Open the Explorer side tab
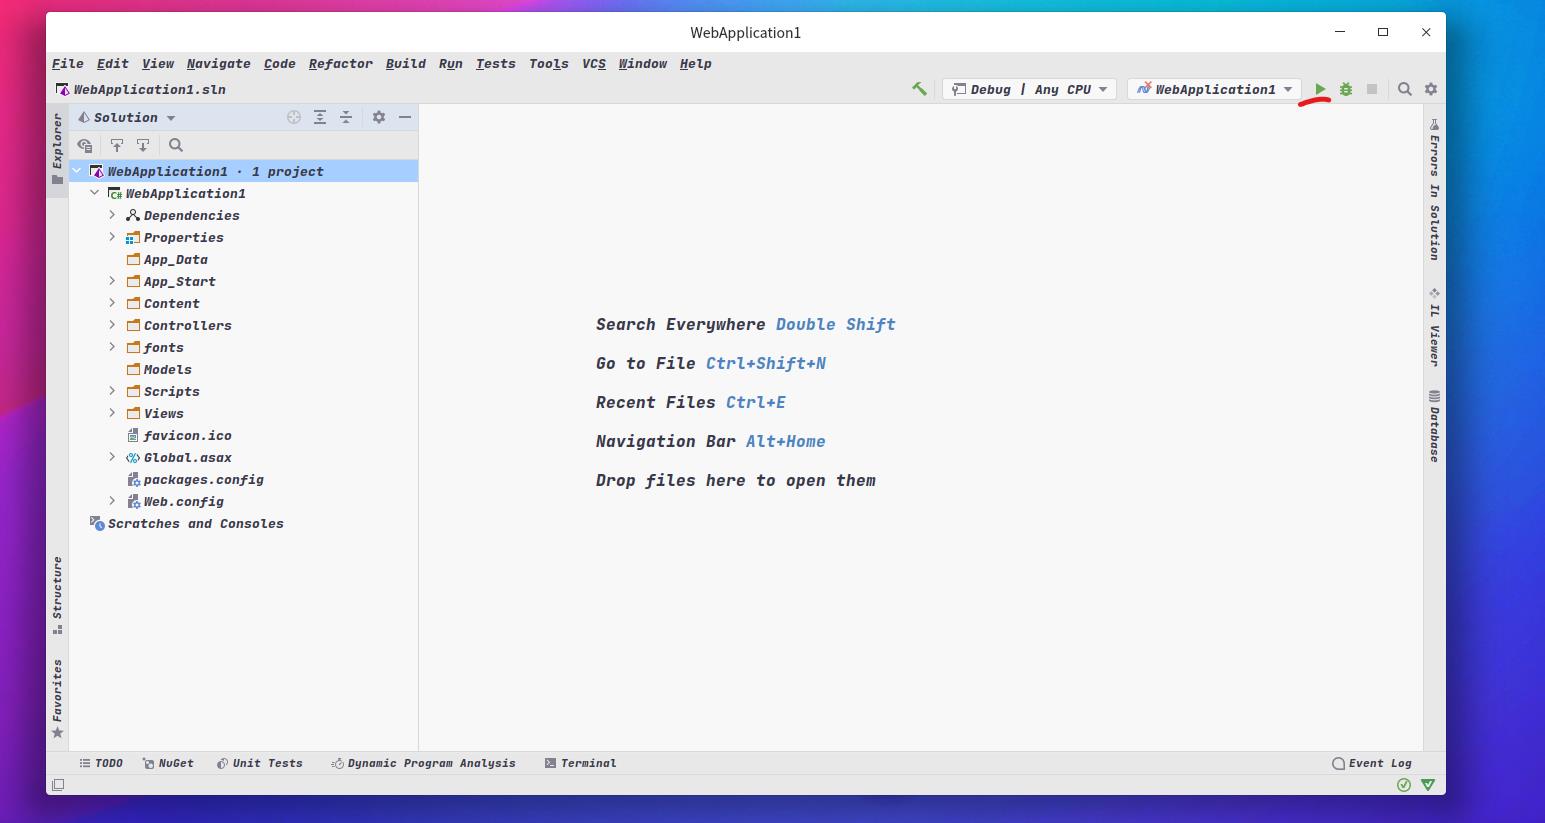1545x823 pixels. 57,148
